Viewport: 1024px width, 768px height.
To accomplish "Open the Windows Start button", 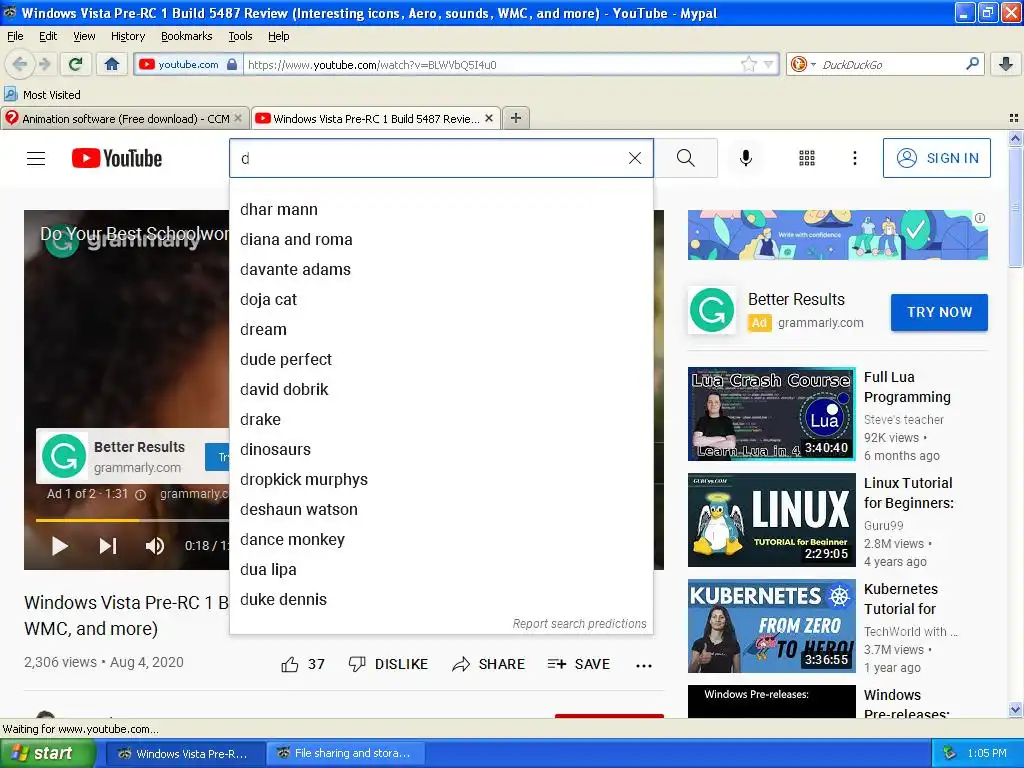I will (x=48, y=753).
